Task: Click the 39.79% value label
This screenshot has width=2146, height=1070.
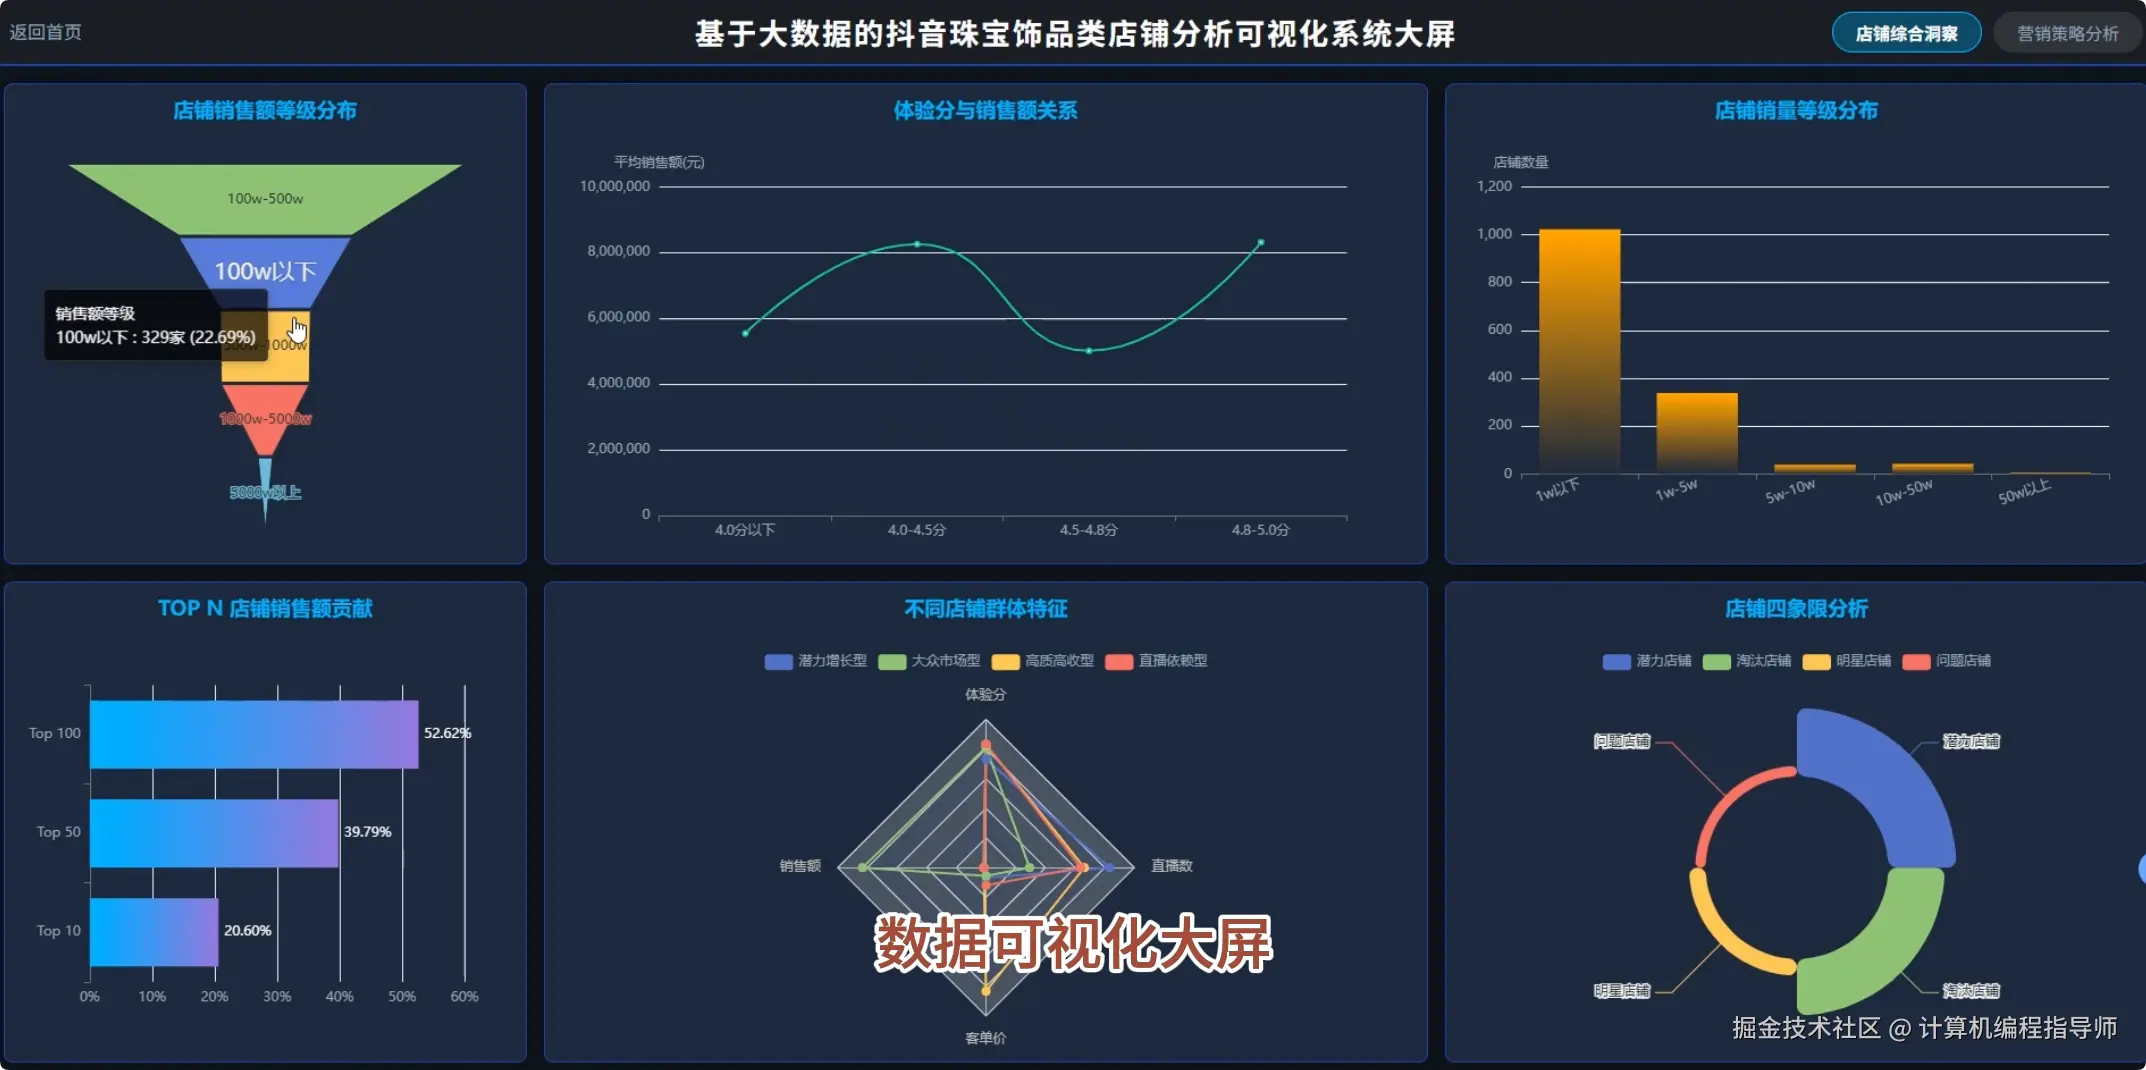Action: [367, 832]
